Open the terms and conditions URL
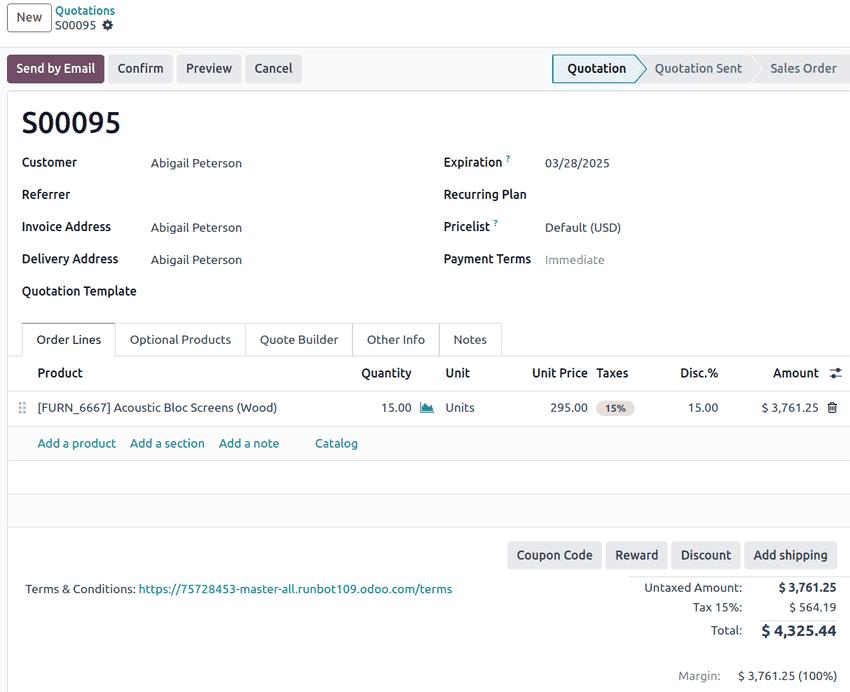 [295, 589]
